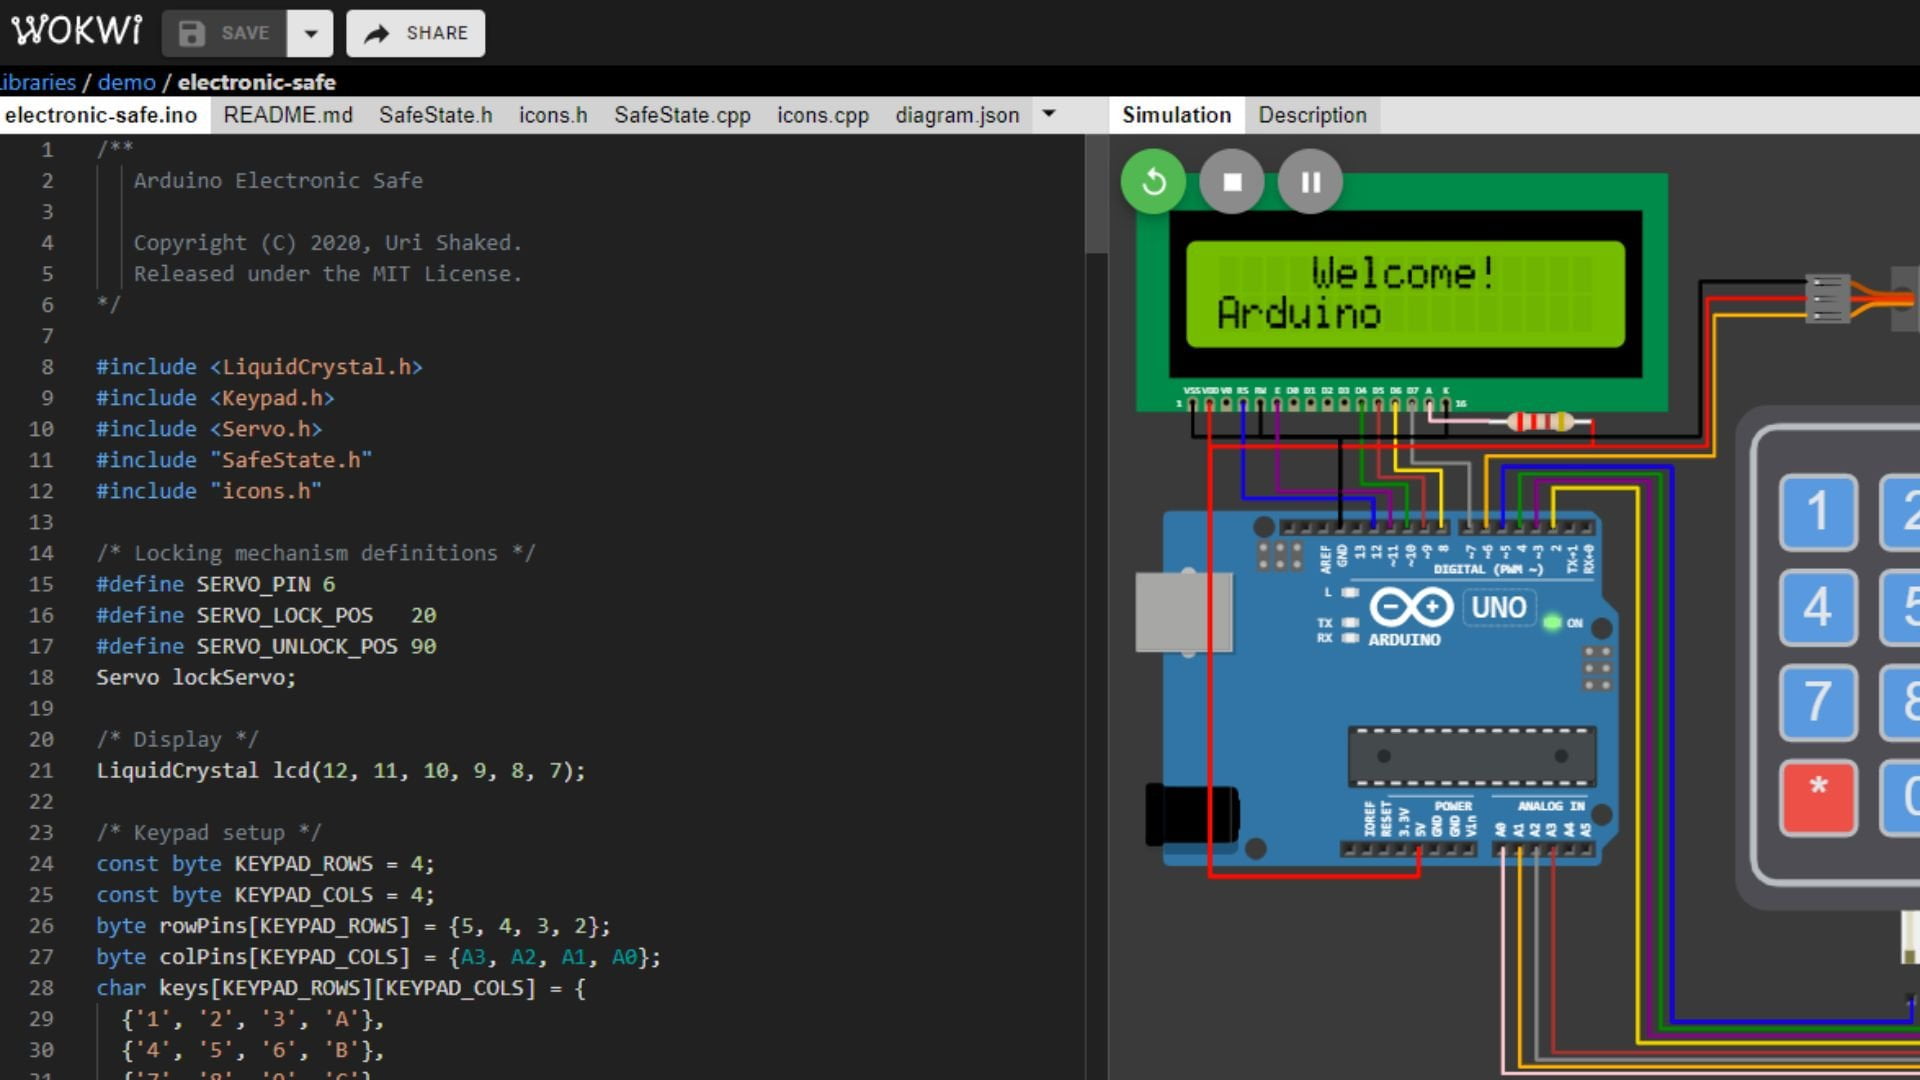The image size is (1920, 1080).
Task: Restart the simulation with green button
Action: (1153, 182)
